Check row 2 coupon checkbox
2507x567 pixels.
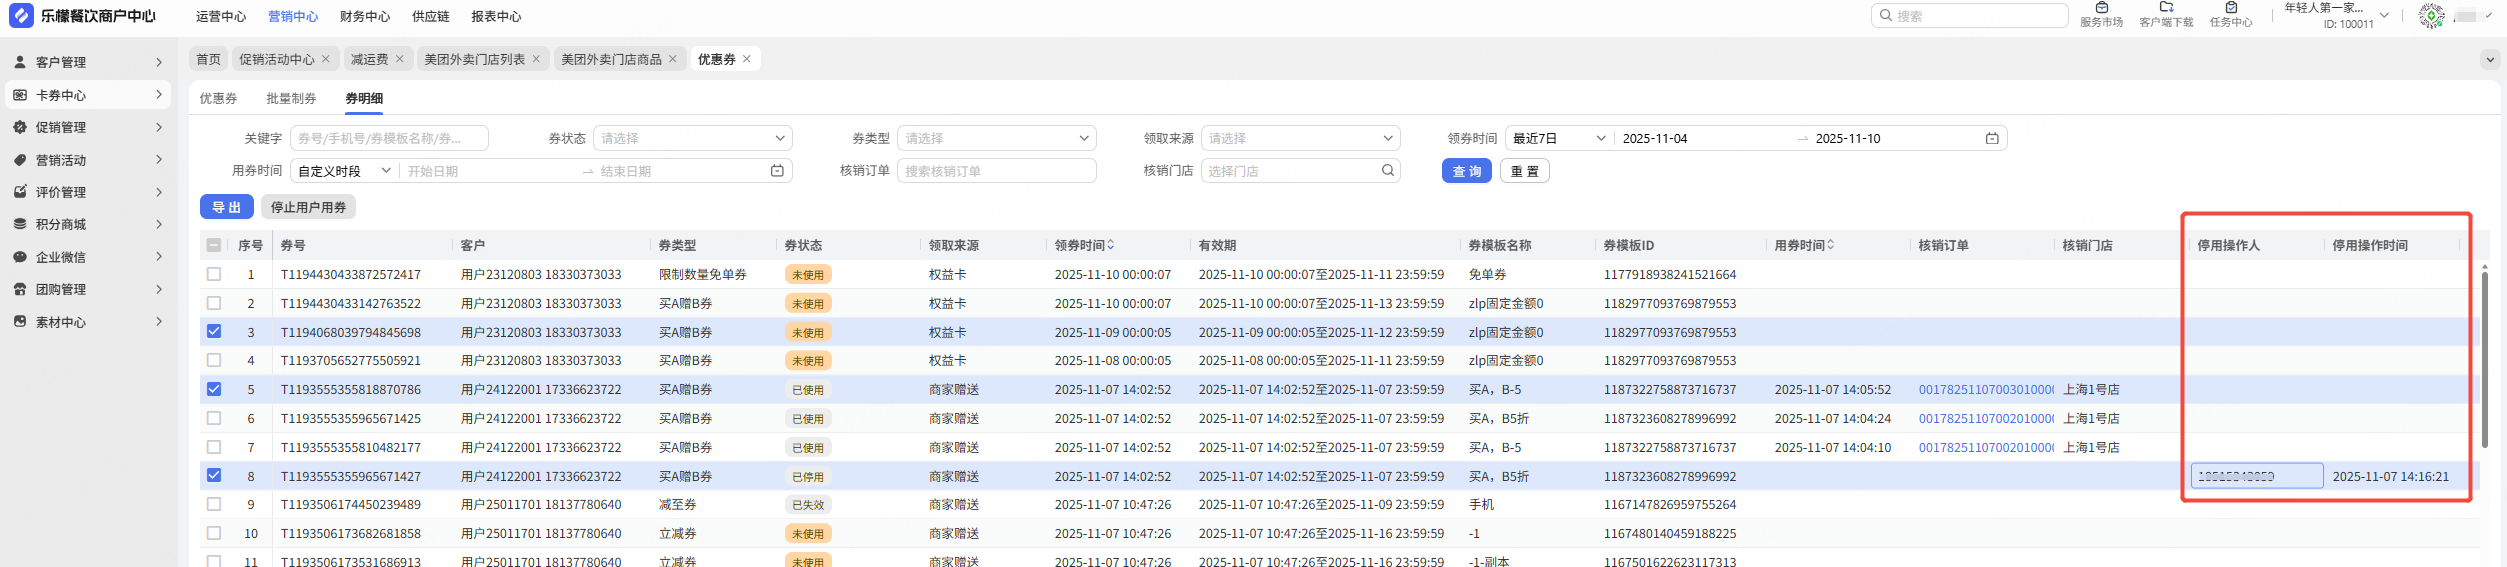[x=214, y=303]
